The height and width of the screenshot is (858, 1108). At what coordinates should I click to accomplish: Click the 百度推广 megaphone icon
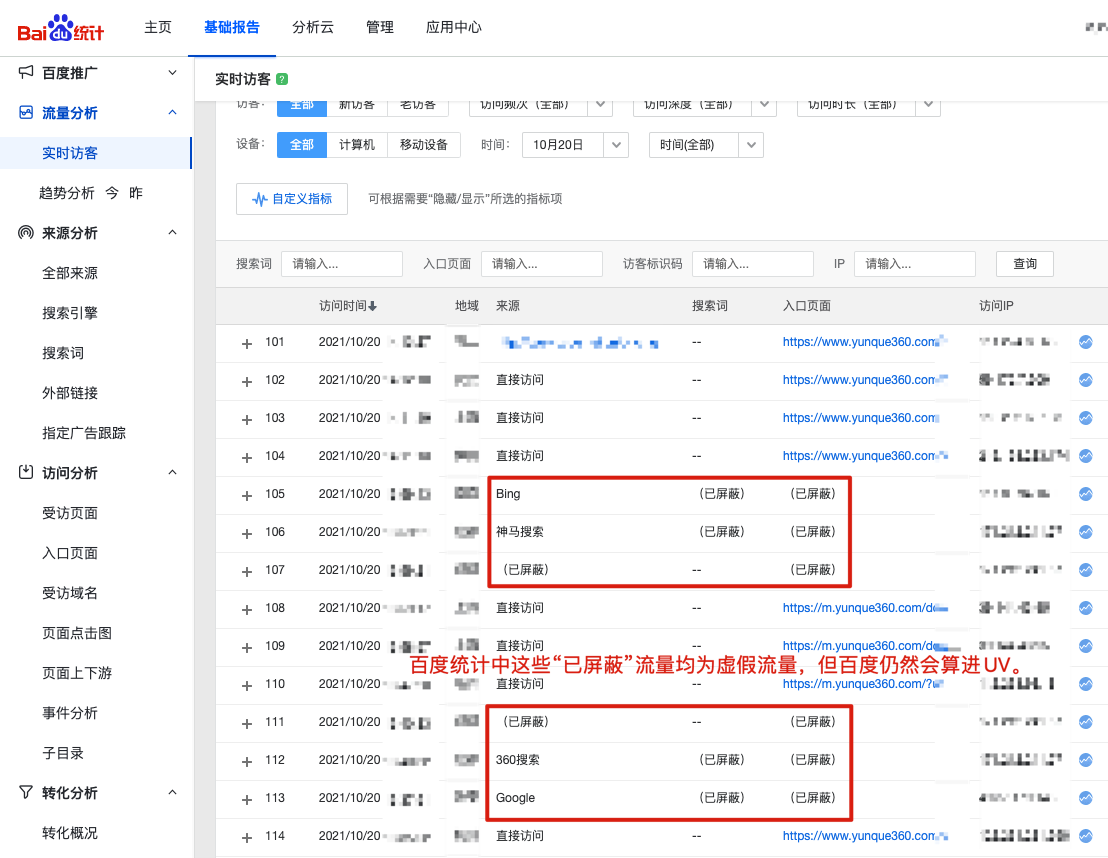pos(26,72)
